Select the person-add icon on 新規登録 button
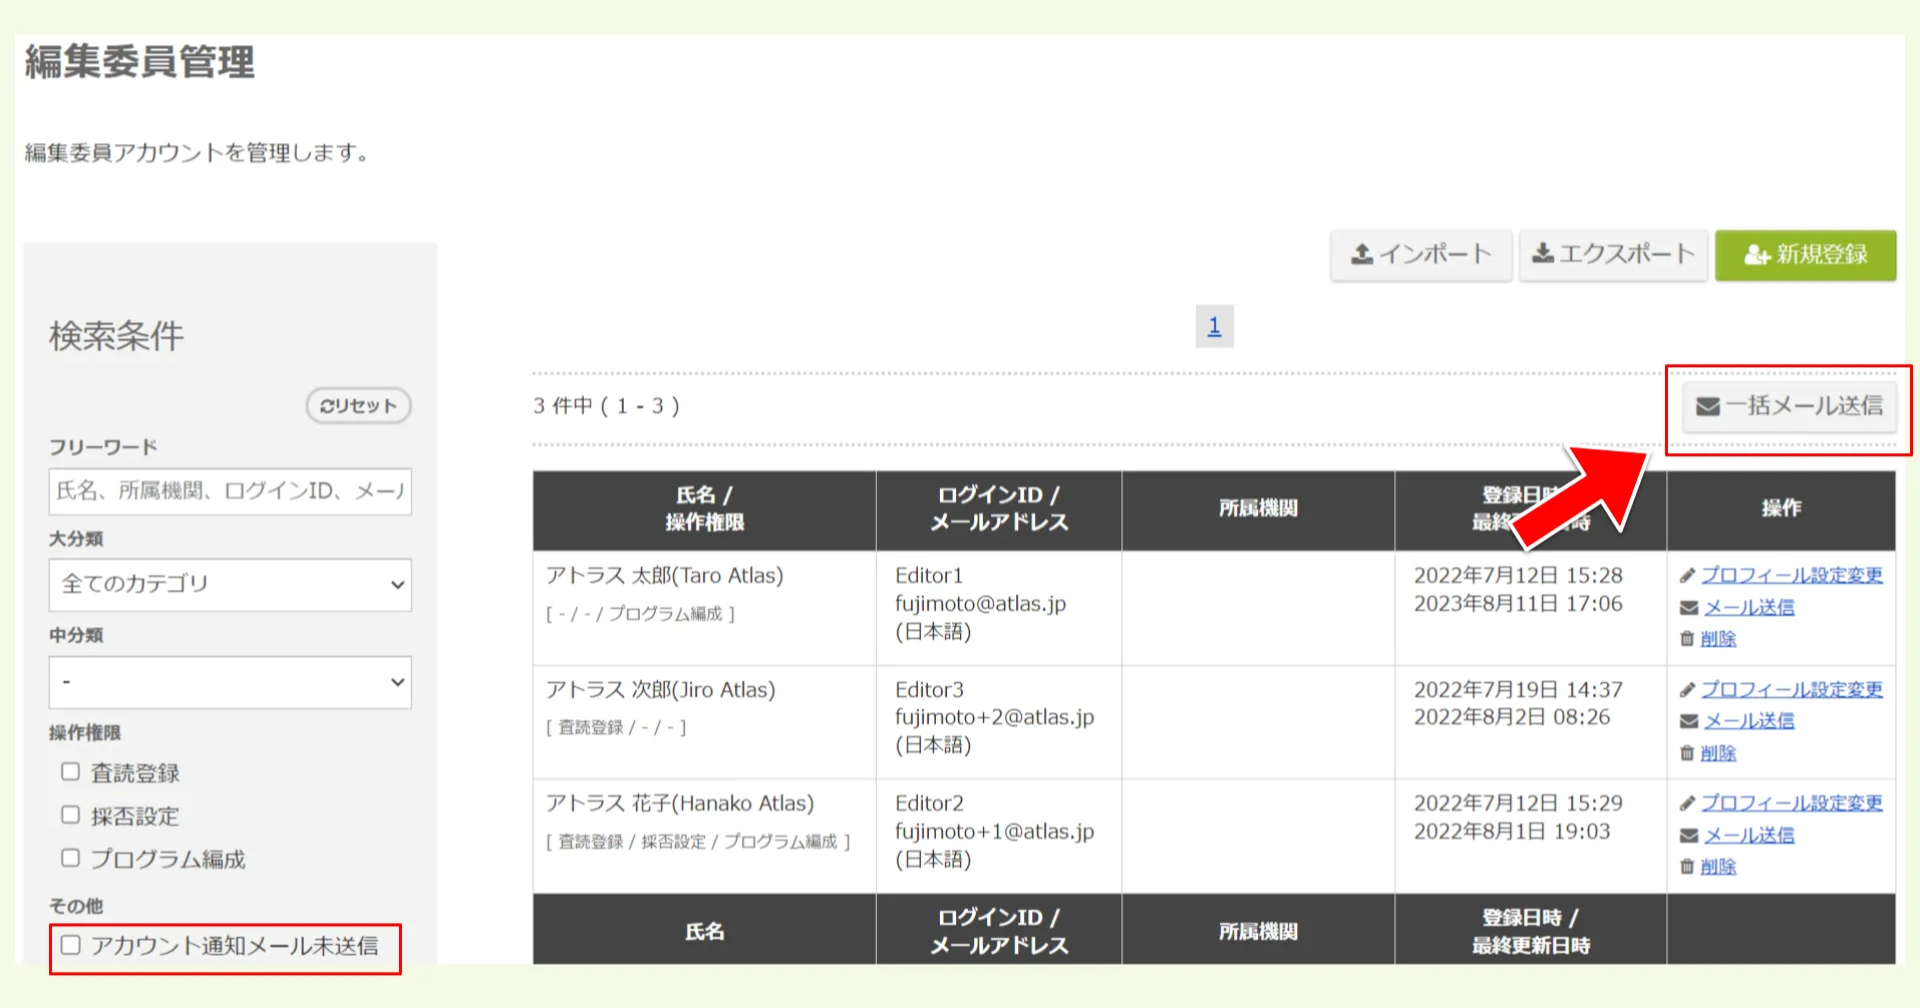Viewport: 1920px width, 1008px height. [x=1756, y=255]
